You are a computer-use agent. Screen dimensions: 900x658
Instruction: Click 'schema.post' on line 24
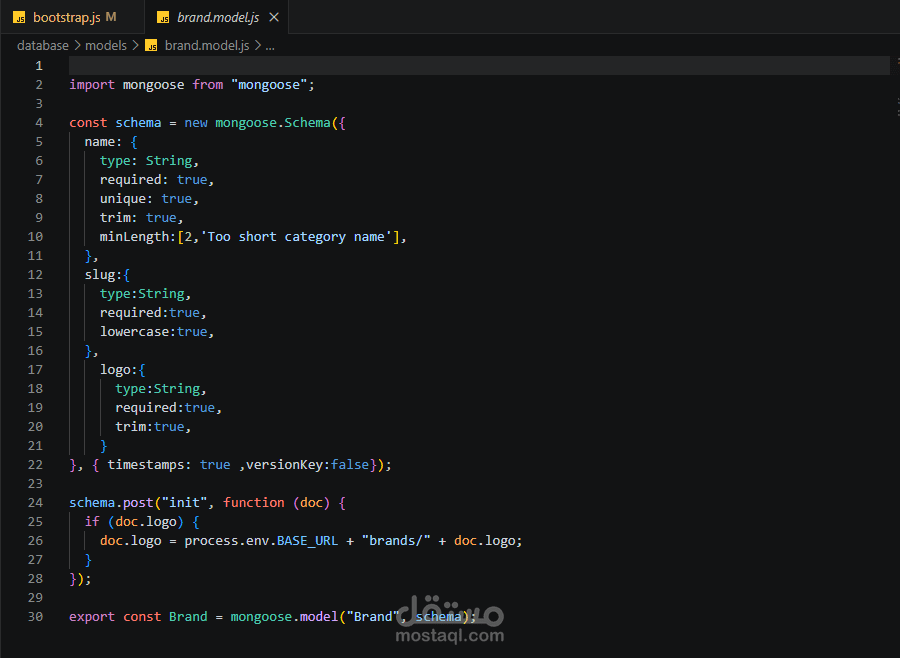coord(111,502)
